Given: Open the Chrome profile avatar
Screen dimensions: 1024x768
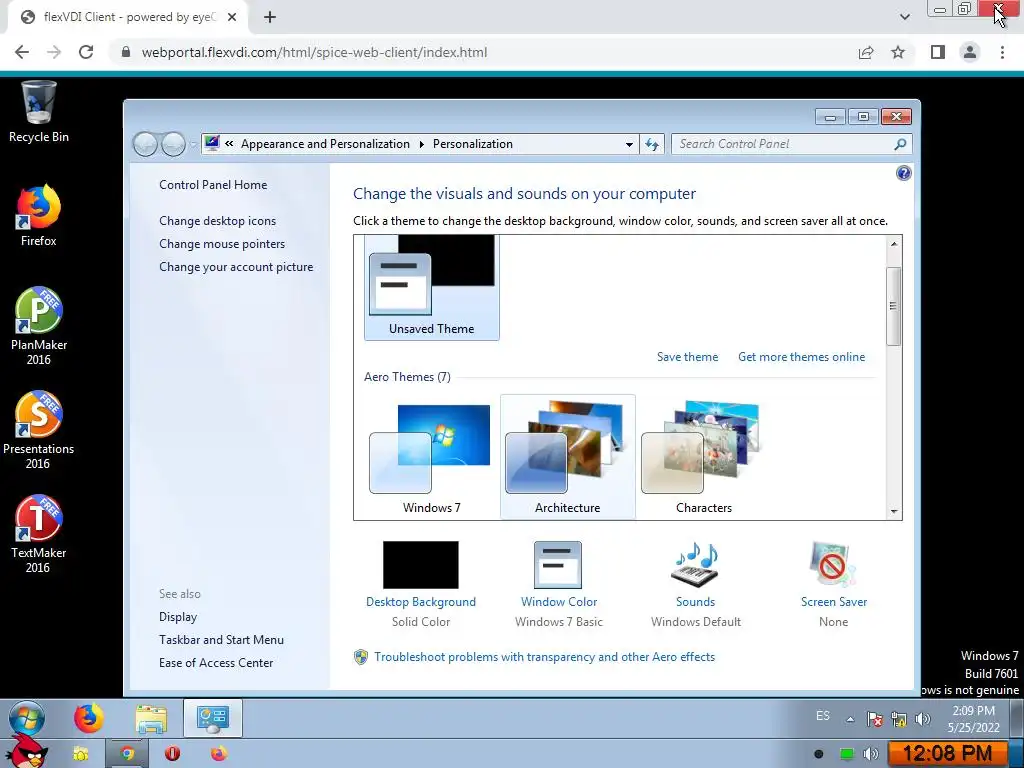Looking at the screenshot, I should point(970,52).
